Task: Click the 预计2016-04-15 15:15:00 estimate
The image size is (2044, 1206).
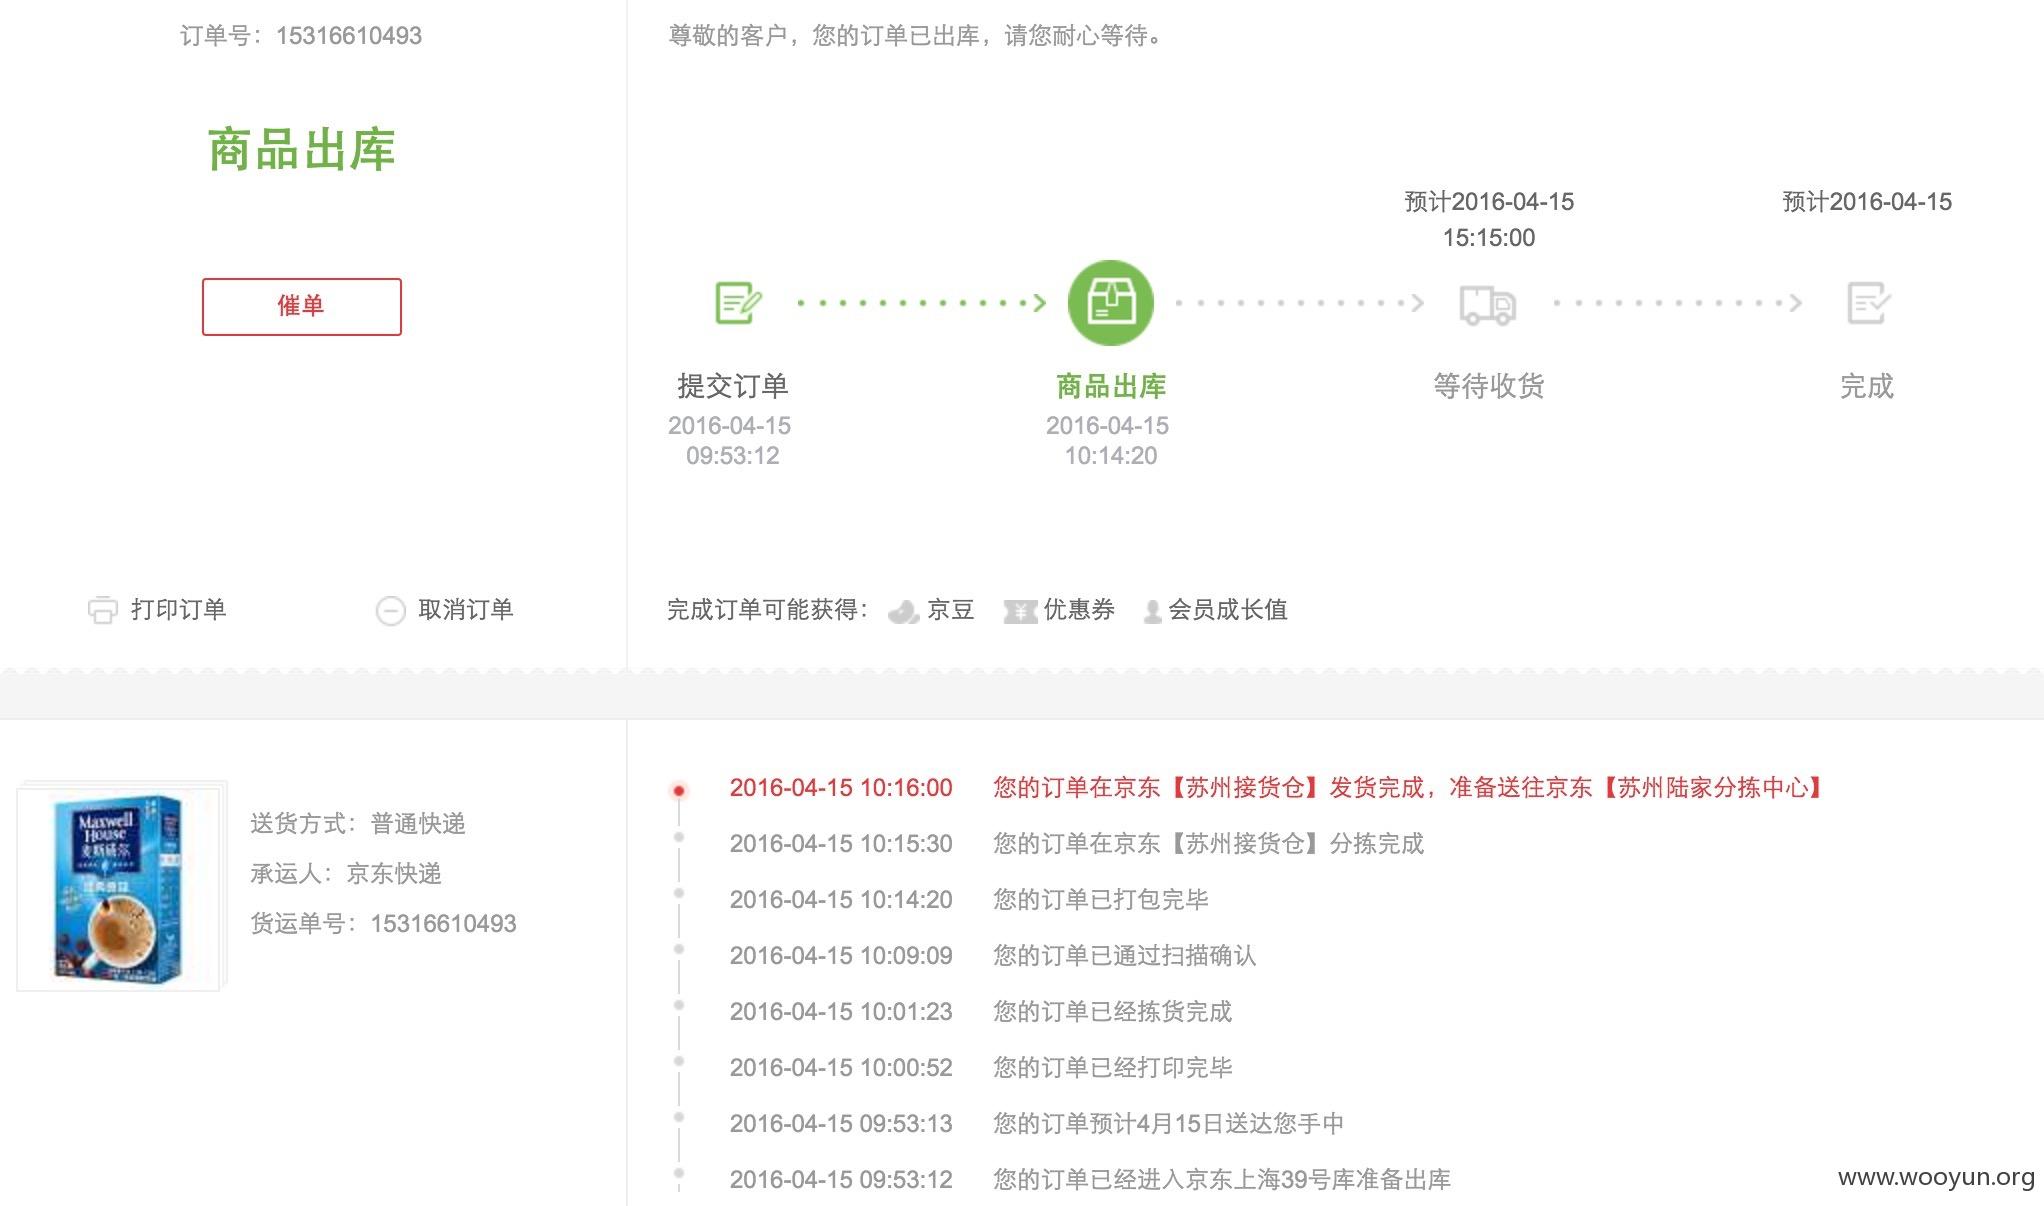Action: click(1489, 220)
